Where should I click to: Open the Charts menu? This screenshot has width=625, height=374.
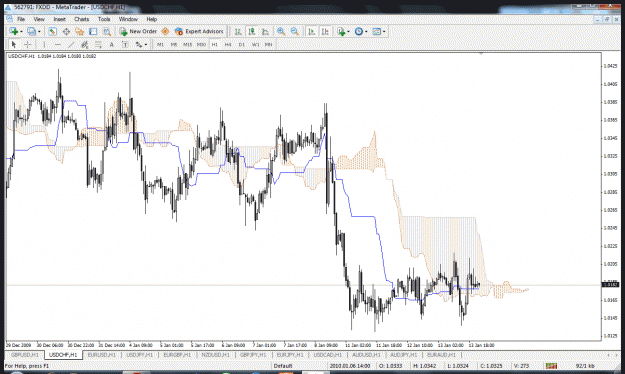81,19
